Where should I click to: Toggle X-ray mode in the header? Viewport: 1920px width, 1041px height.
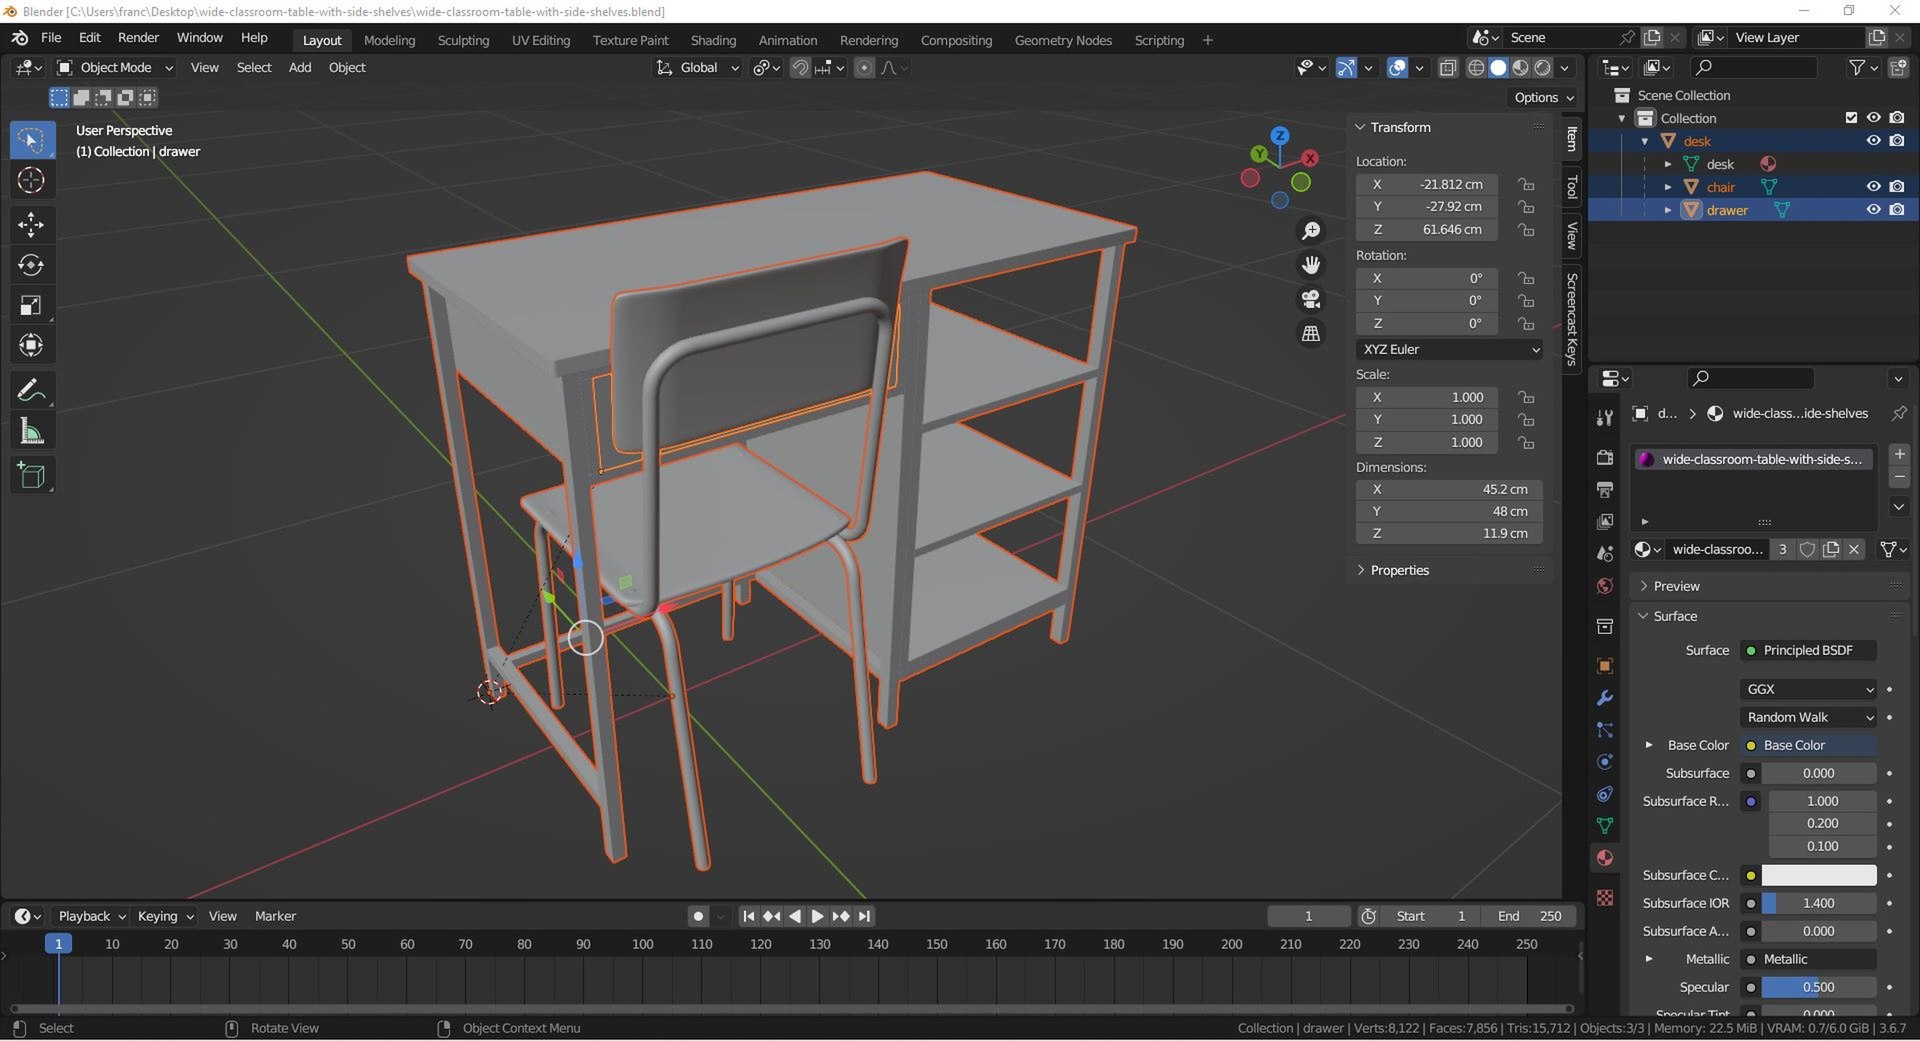pyautogui.click(x=1447, y=68)
